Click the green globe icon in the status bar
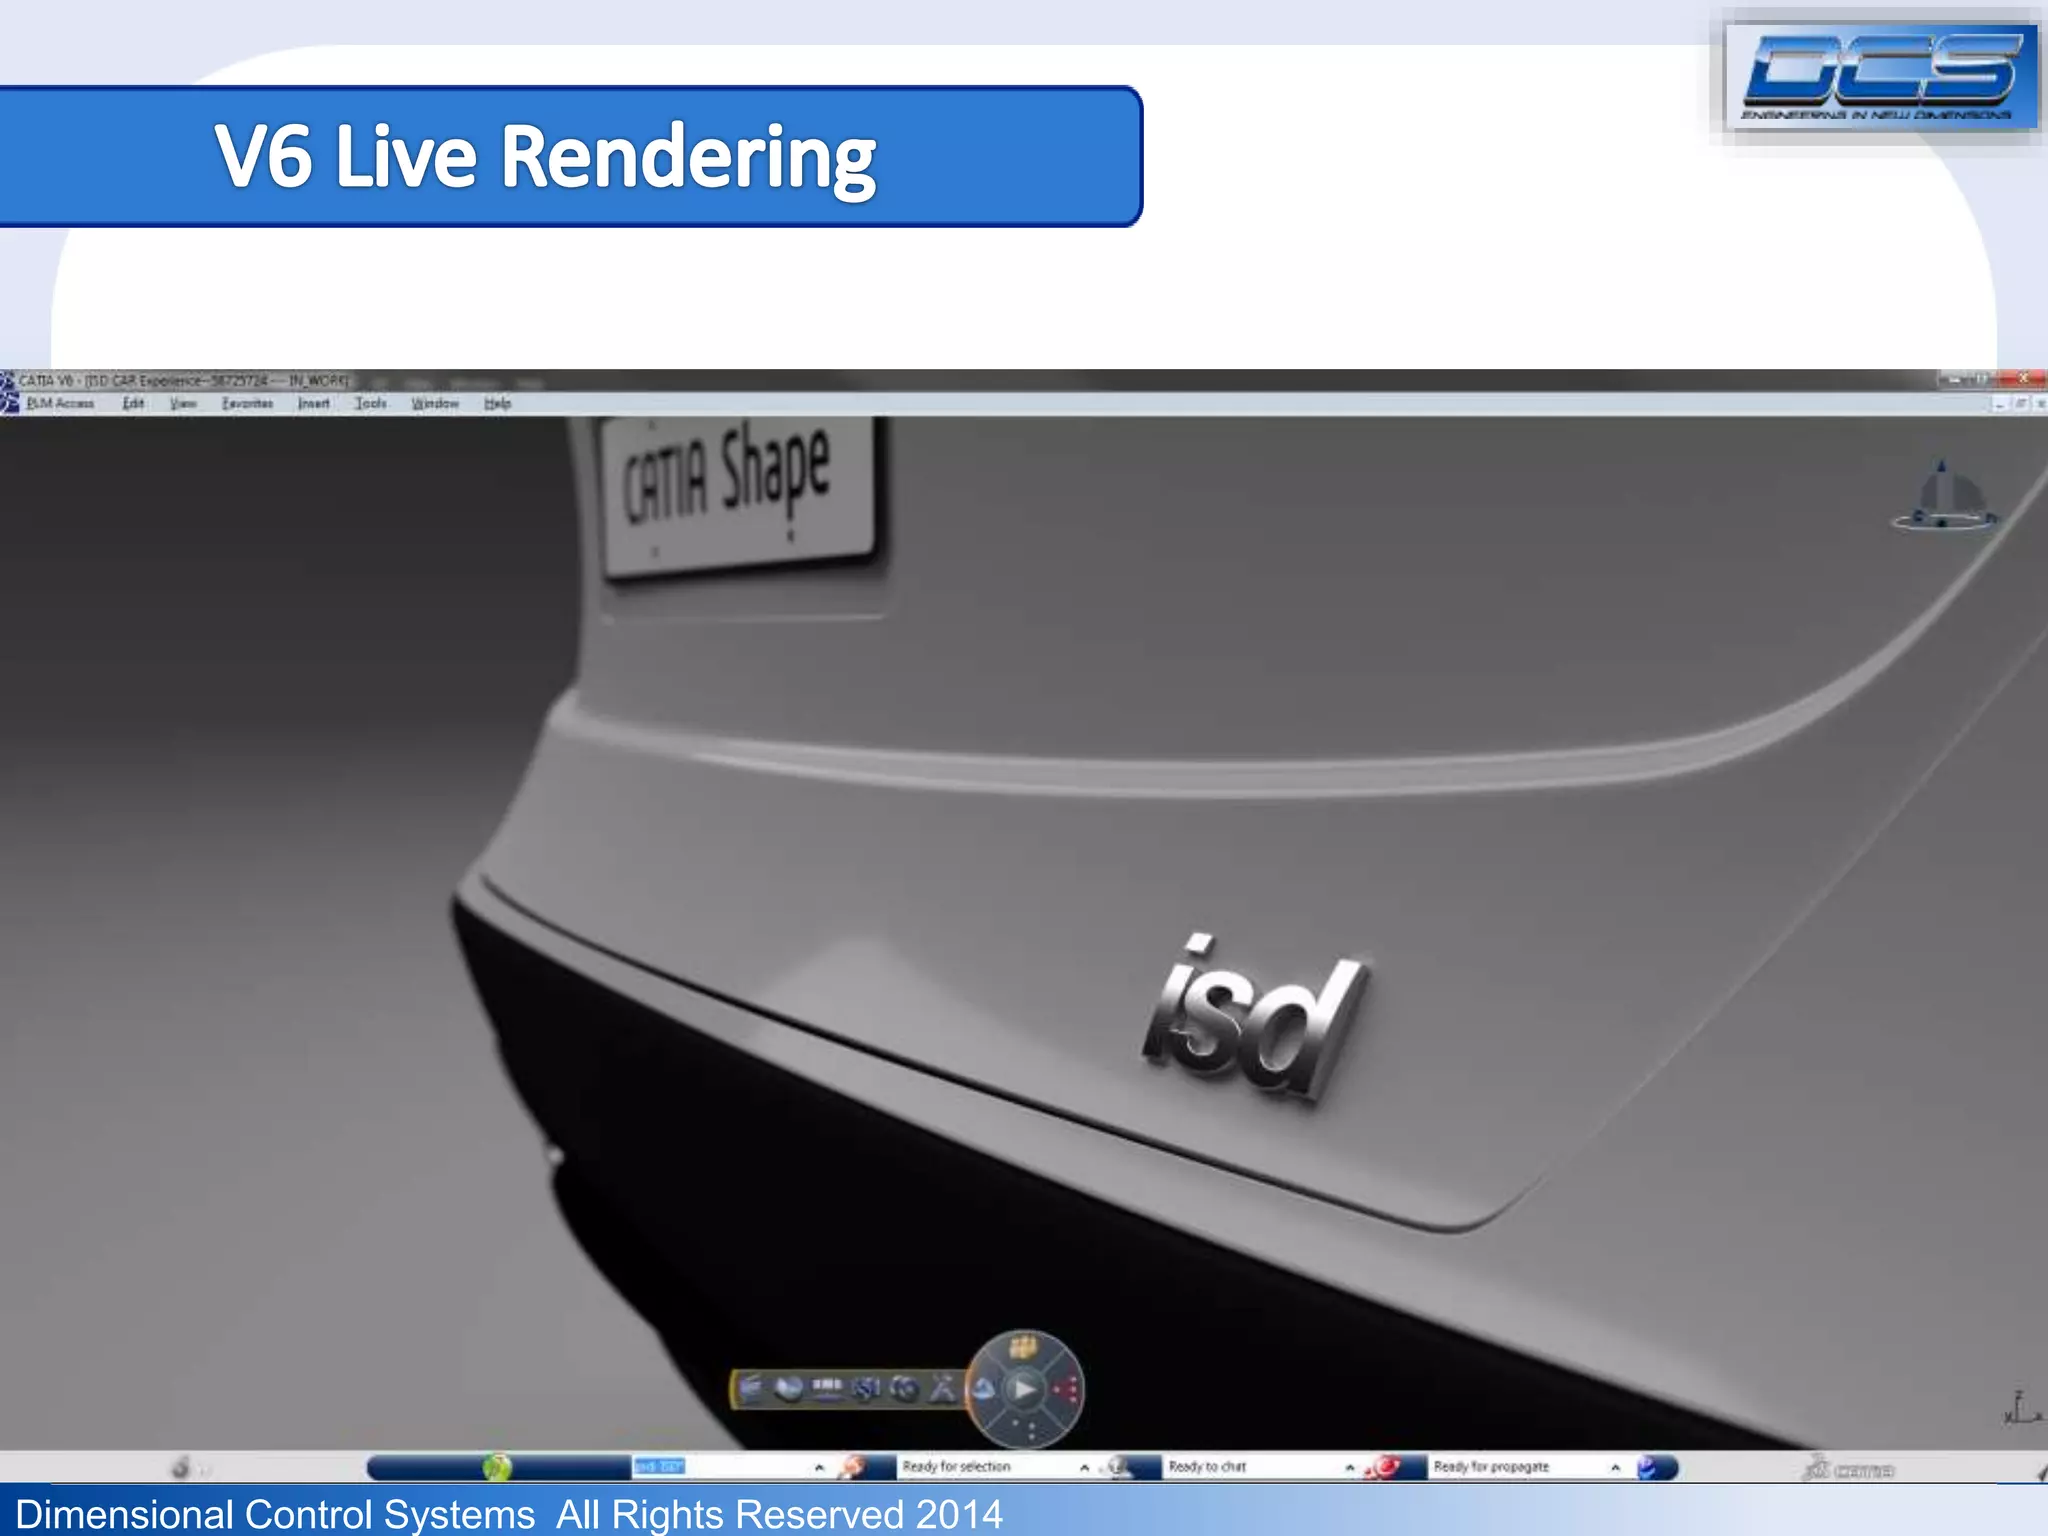 click(497, 1467)
